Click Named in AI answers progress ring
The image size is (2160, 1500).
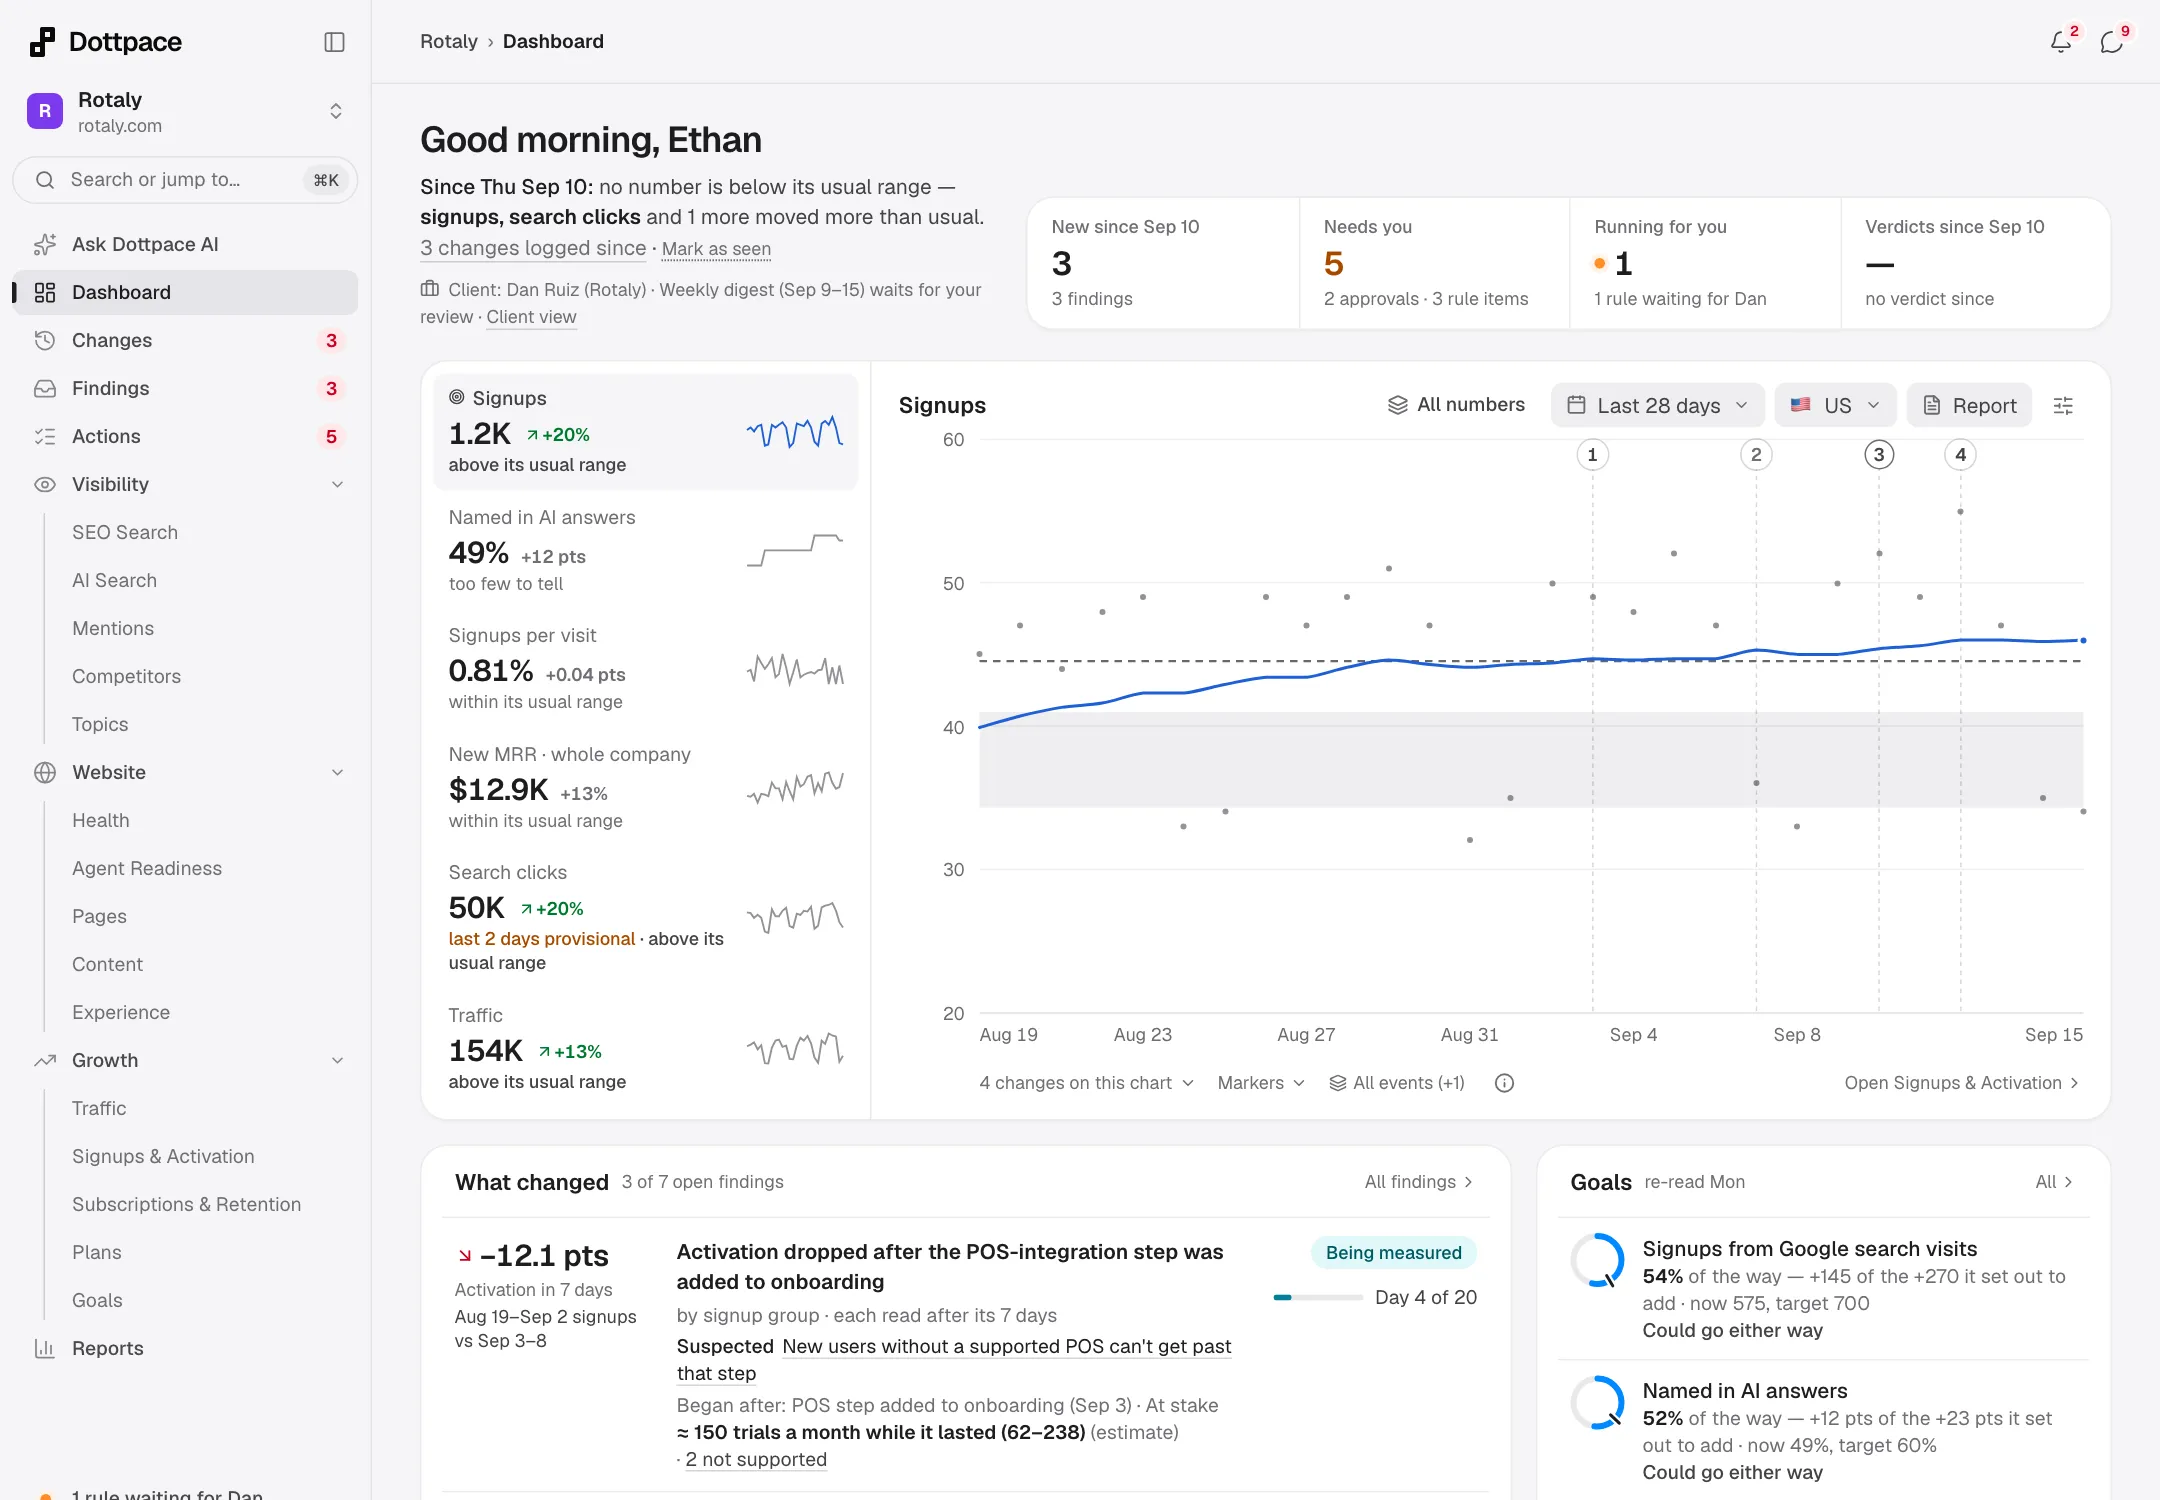pos(1597,1402)
